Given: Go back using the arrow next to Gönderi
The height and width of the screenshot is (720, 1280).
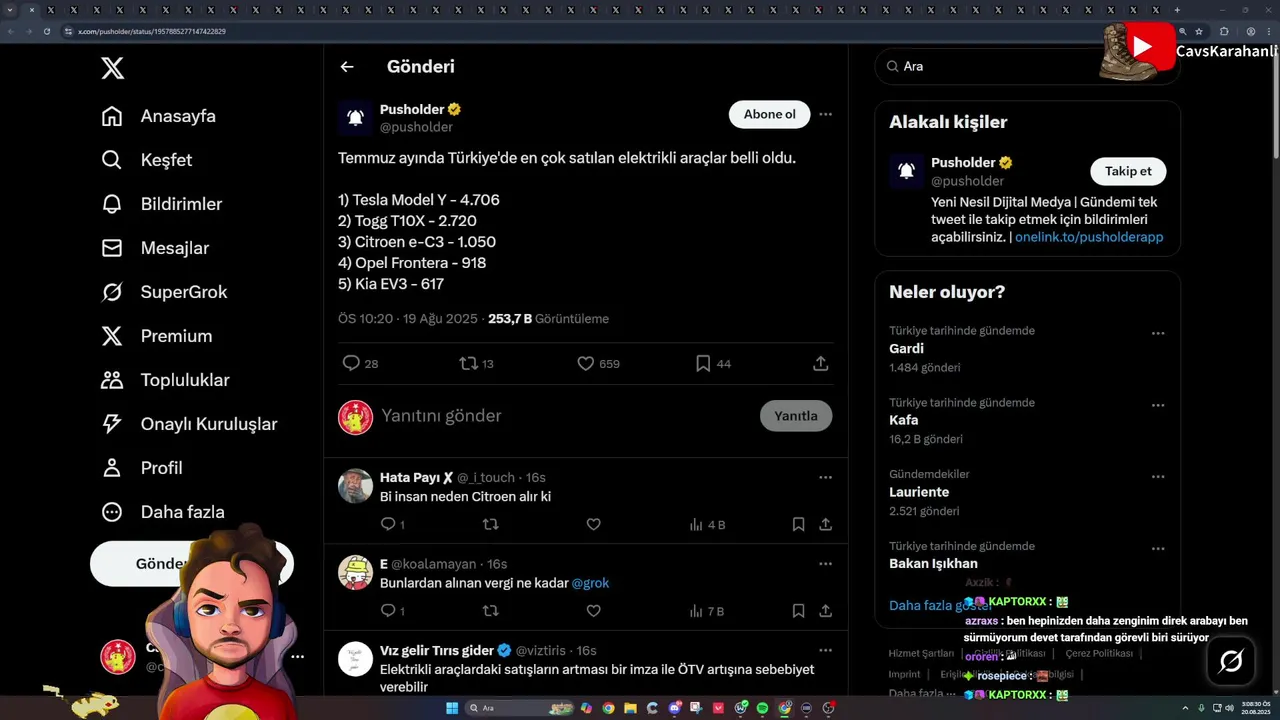Looking at the screenshot, I should [347, 67].
